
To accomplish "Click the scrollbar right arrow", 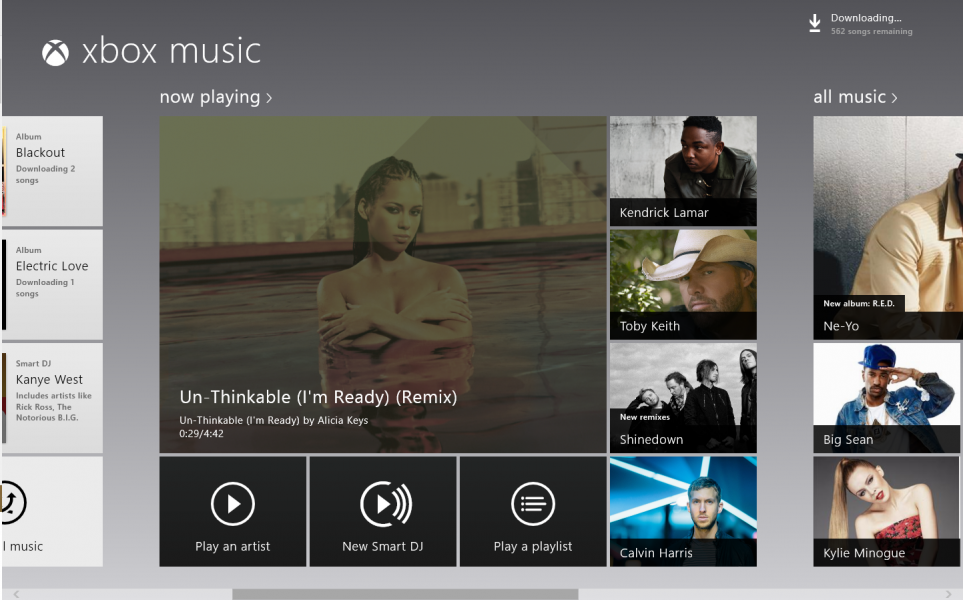I will click(x=948, y=594).
